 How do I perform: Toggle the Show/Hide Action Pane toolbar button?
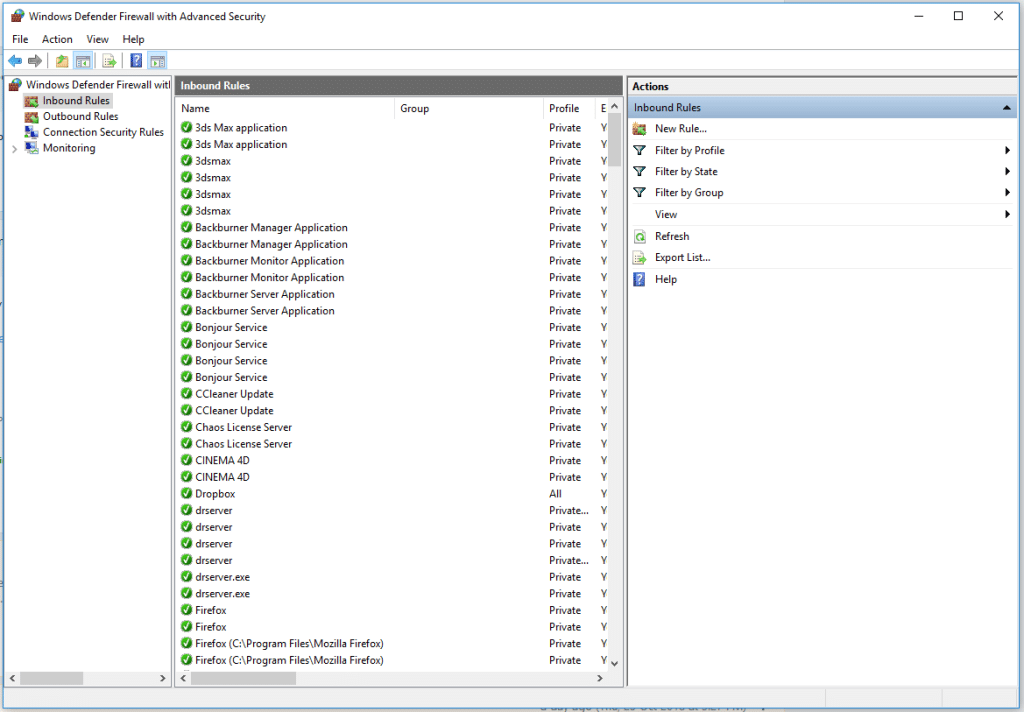(x=157, y=61)
